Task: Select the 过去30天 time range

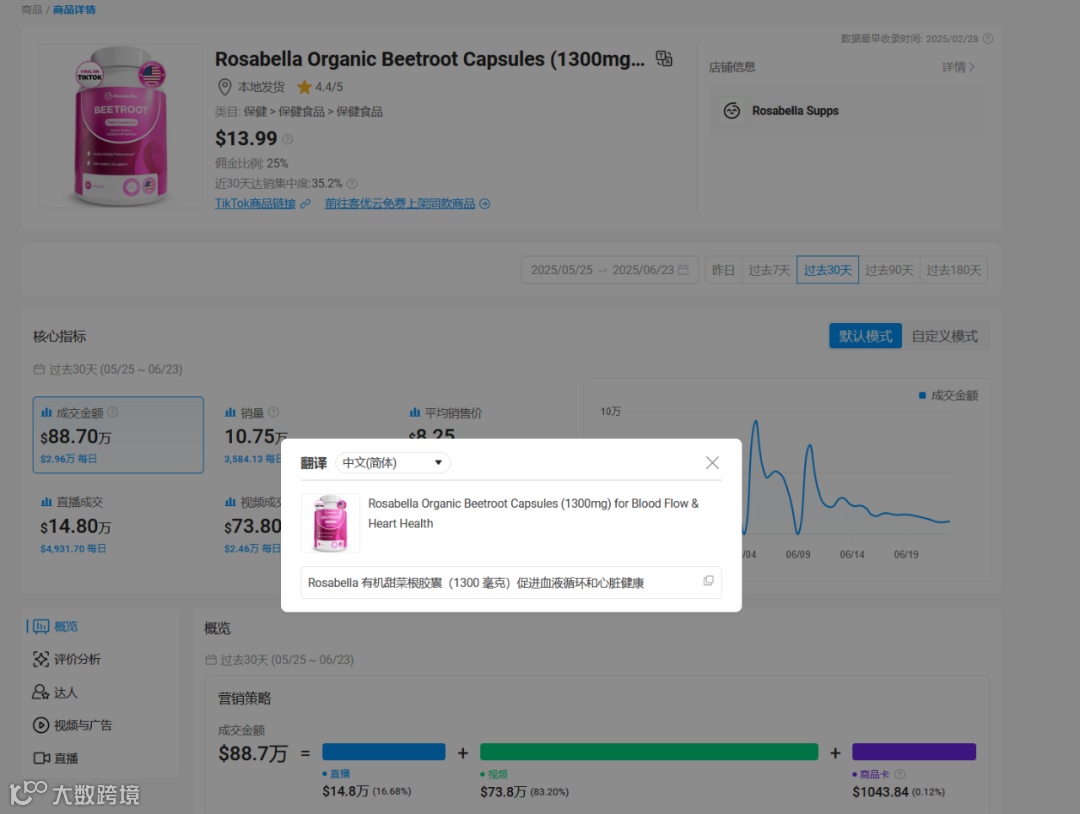Action: point(827,270)
